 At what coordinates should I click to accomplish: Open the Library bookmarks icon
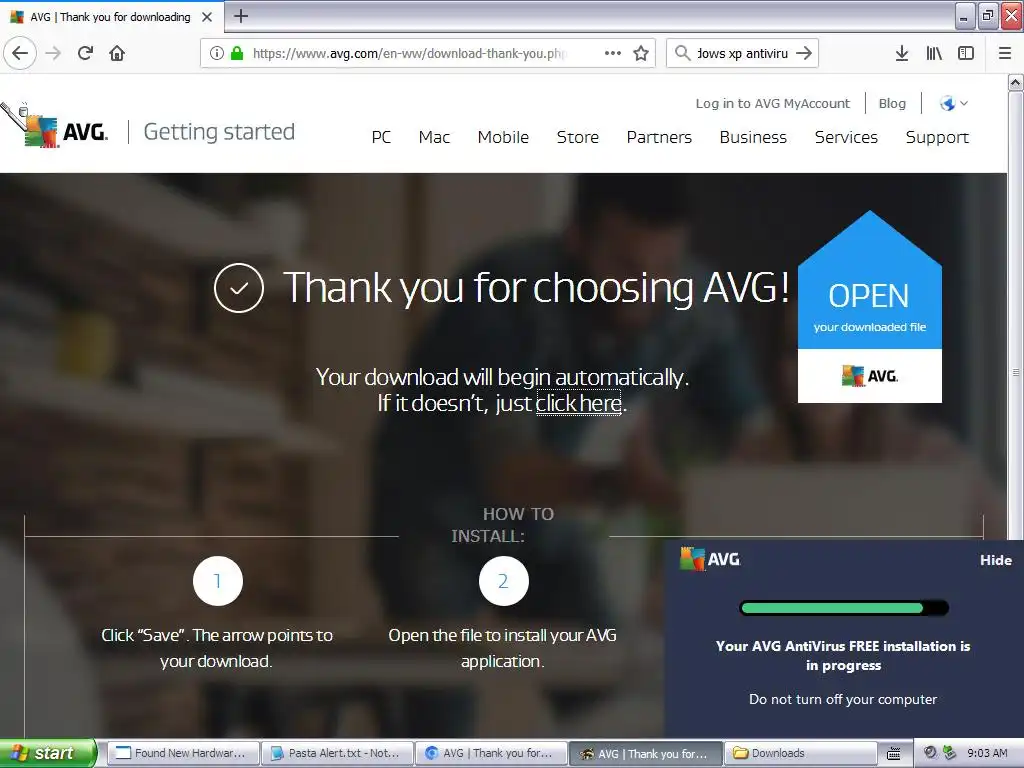934,53
